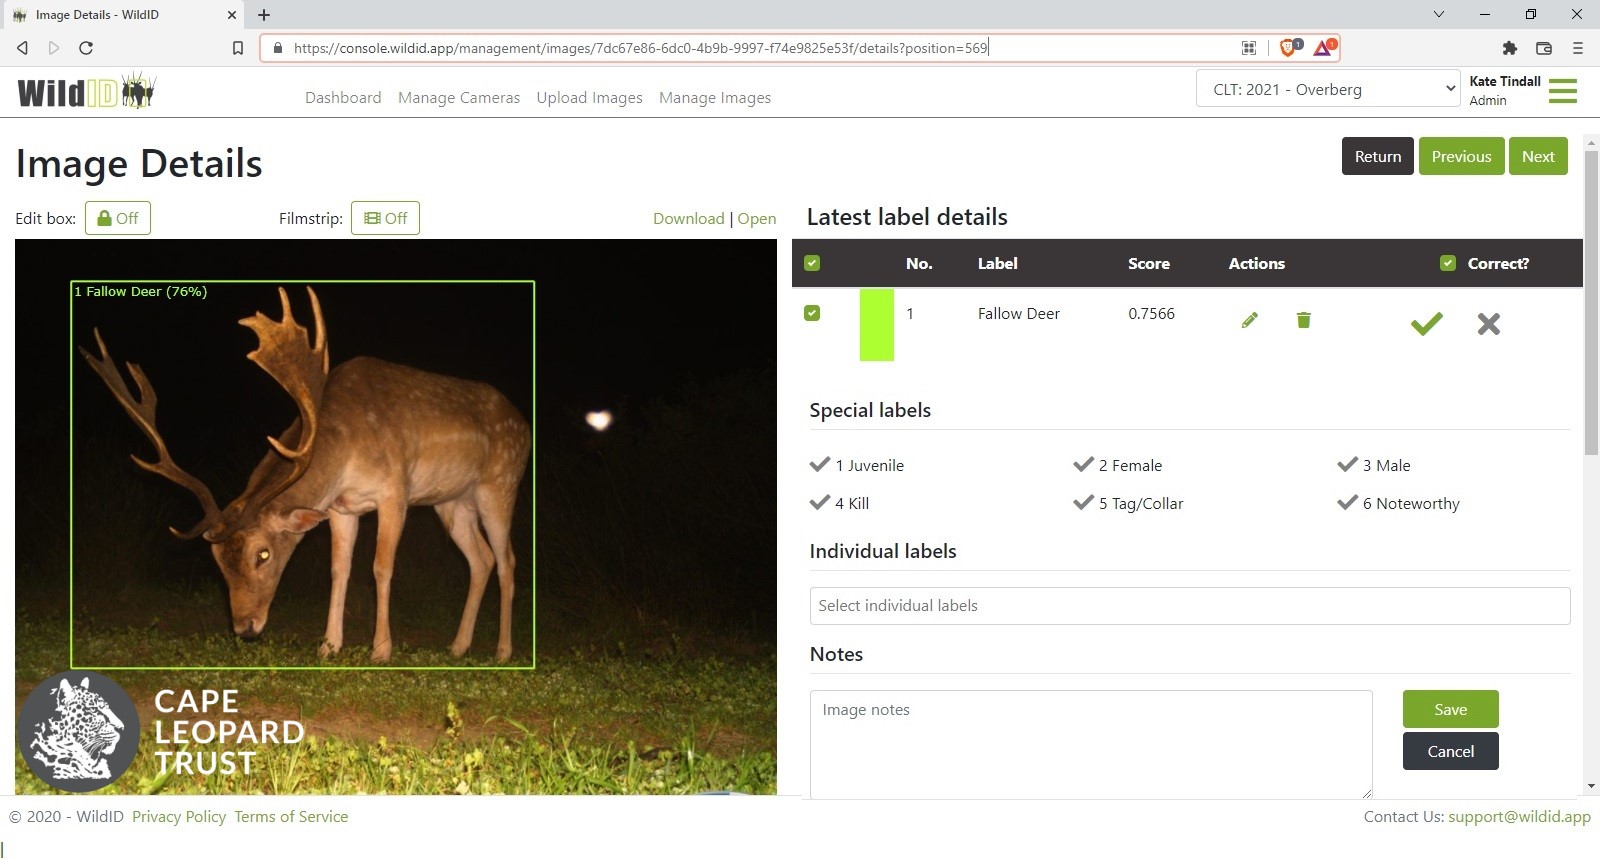Click the Brave rewards triangle icon
Image resolution: width=1600 pixels, height=860 pixels.
1323,47
